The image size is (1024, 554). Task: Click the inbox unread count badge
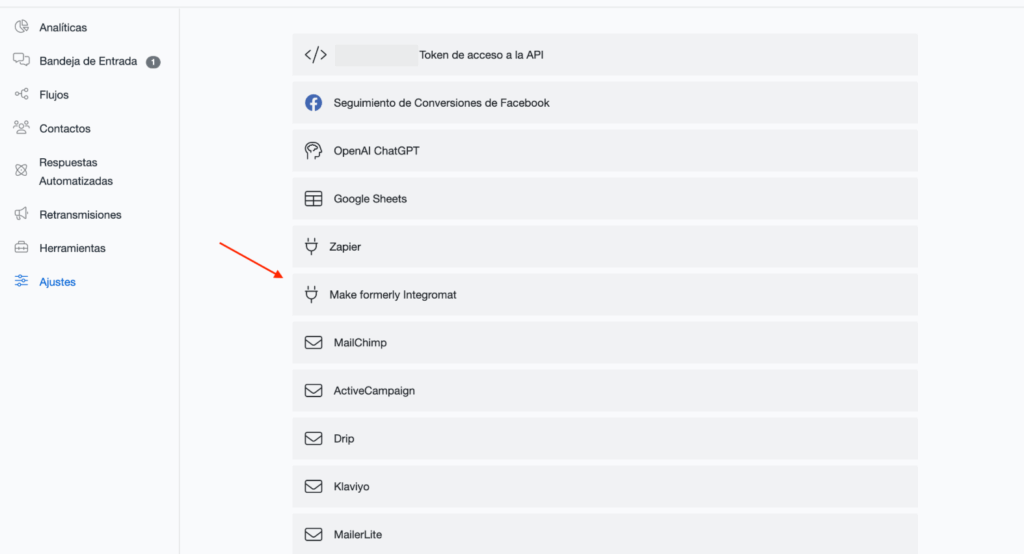click(153, 62)
